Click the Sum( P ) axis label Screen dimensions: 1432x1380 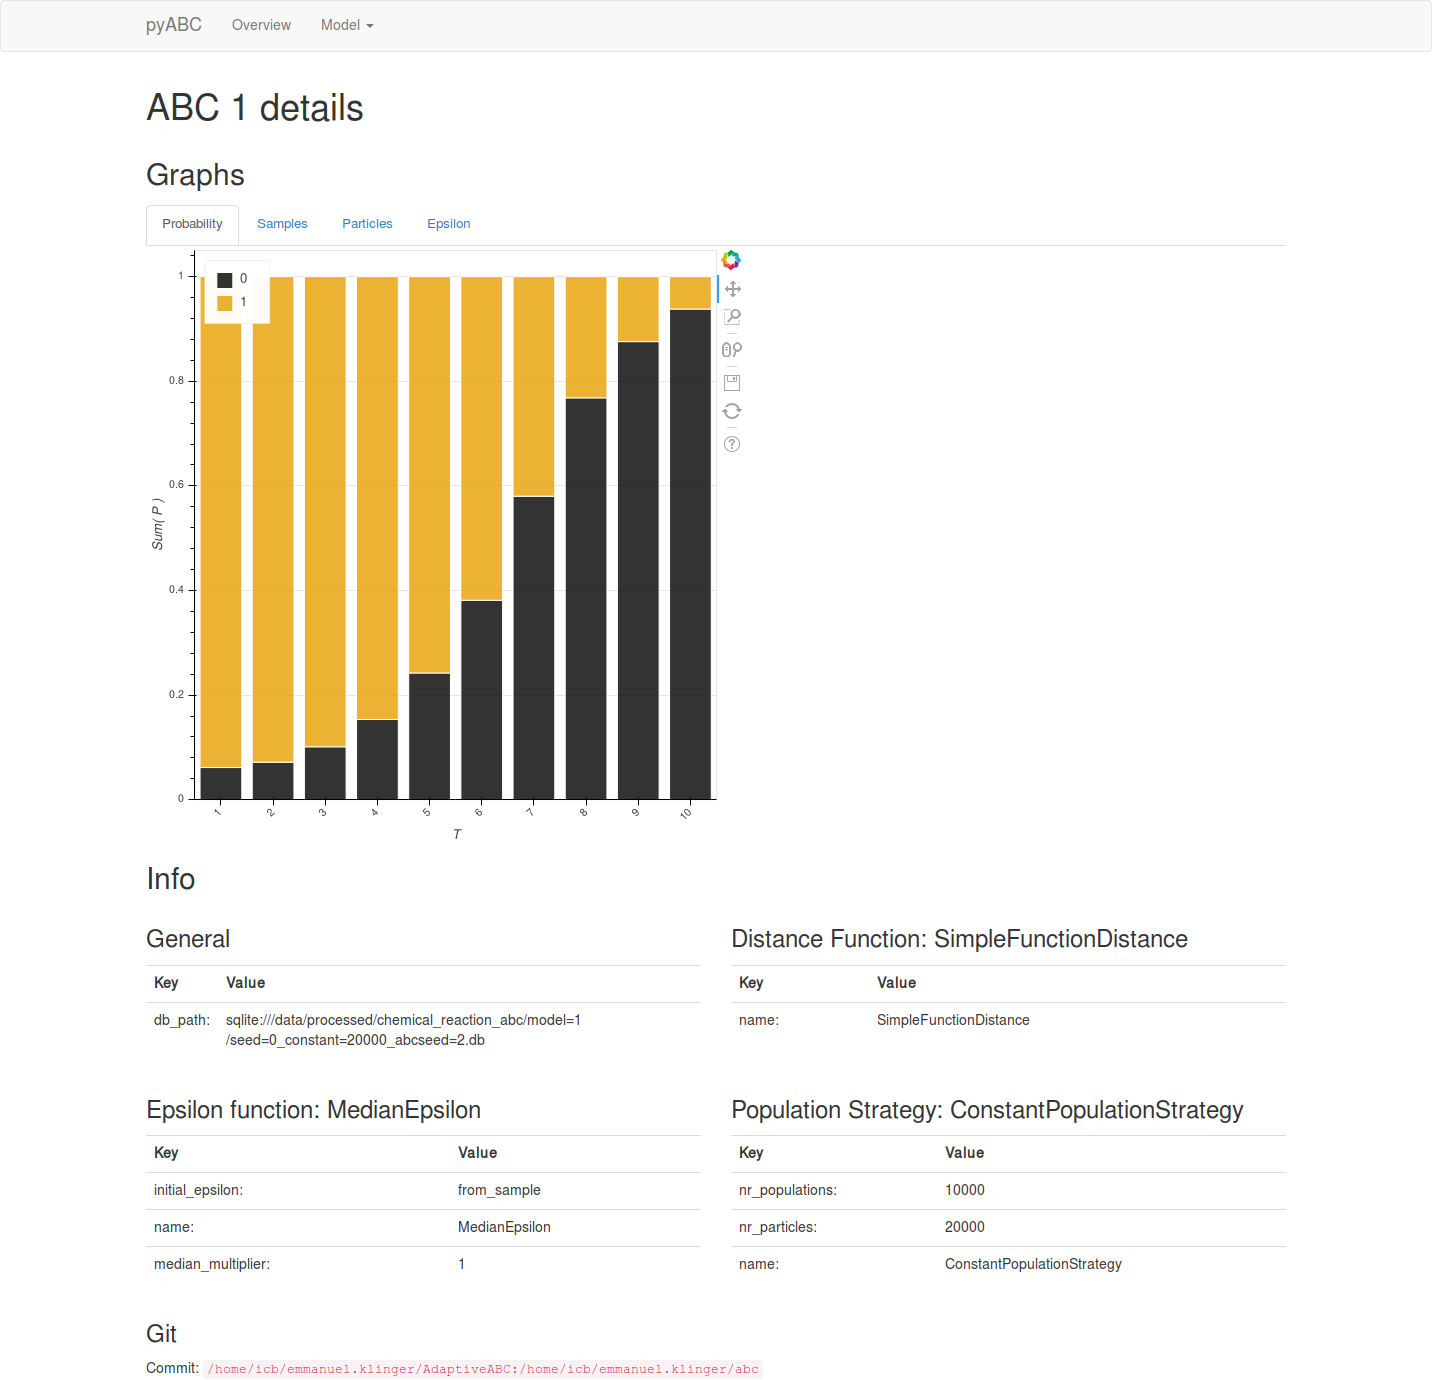point(157,525)
